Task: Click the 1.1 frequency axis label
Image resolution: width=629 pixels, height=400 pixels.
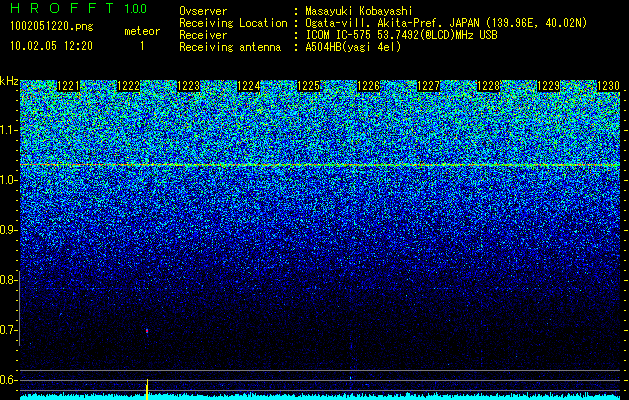Action: 8,130
